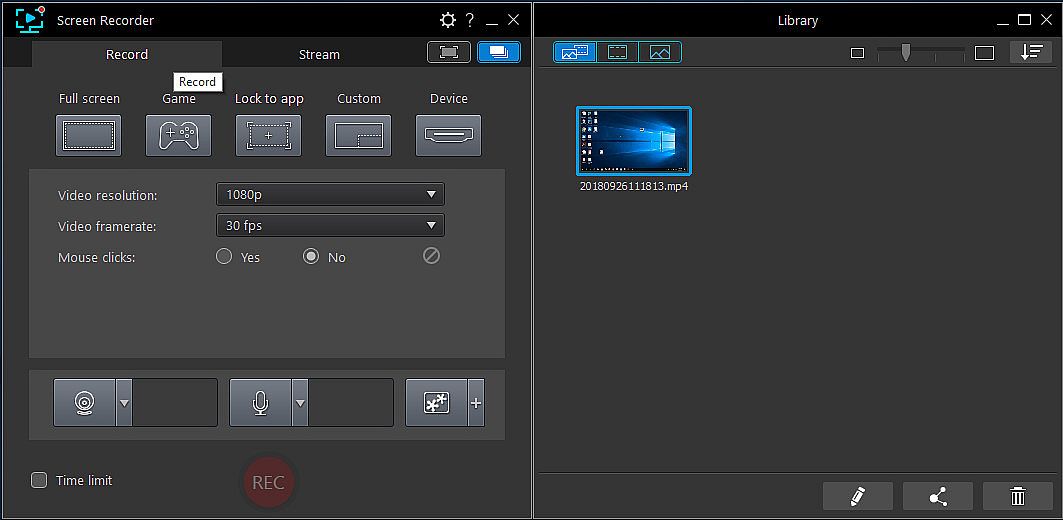Edit the selected video with pencil icon

(x=858, y=496)
